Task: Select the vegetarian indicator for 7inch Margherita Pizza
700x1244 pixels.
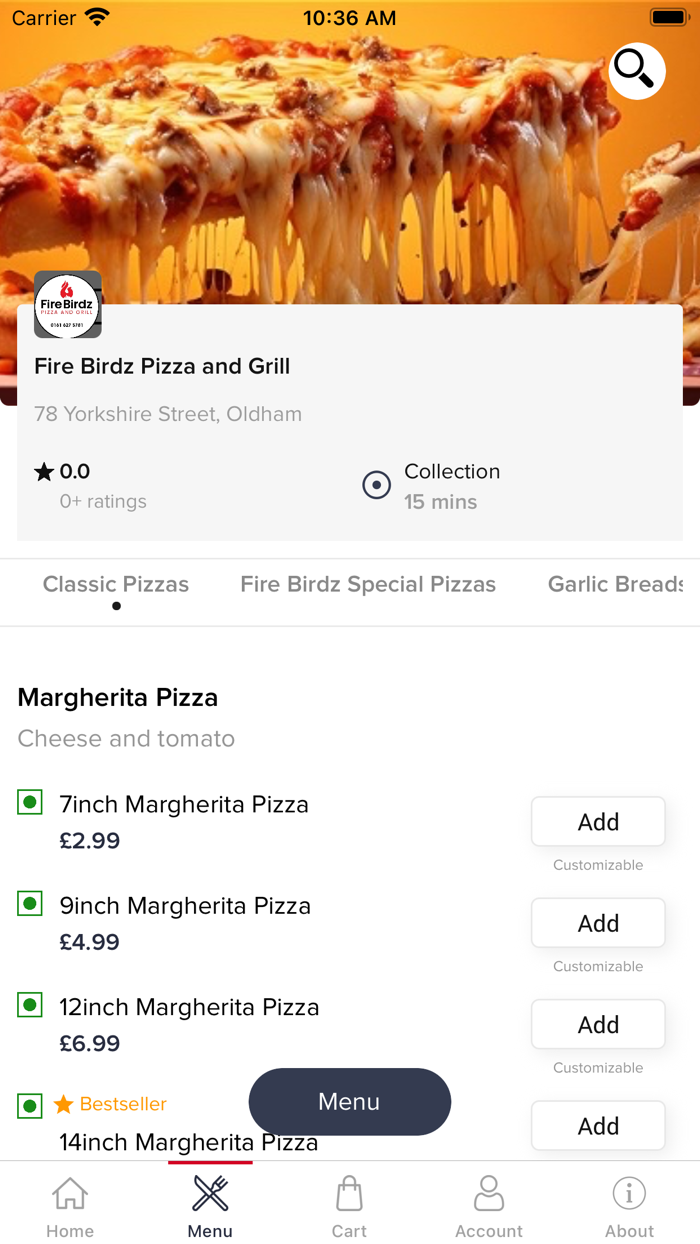Action: click(x=30, y=802)
